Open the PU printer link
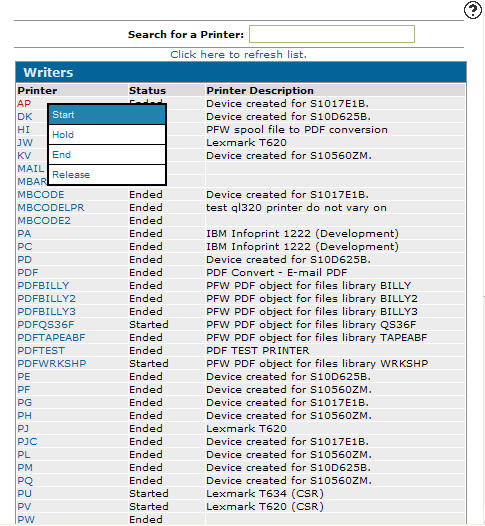 click(24, 494)
